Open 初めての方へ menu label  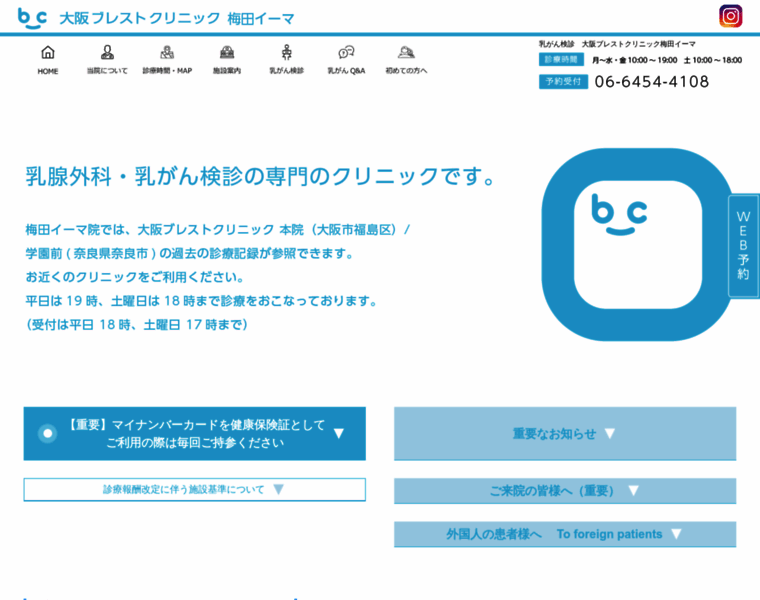point(406,71)
